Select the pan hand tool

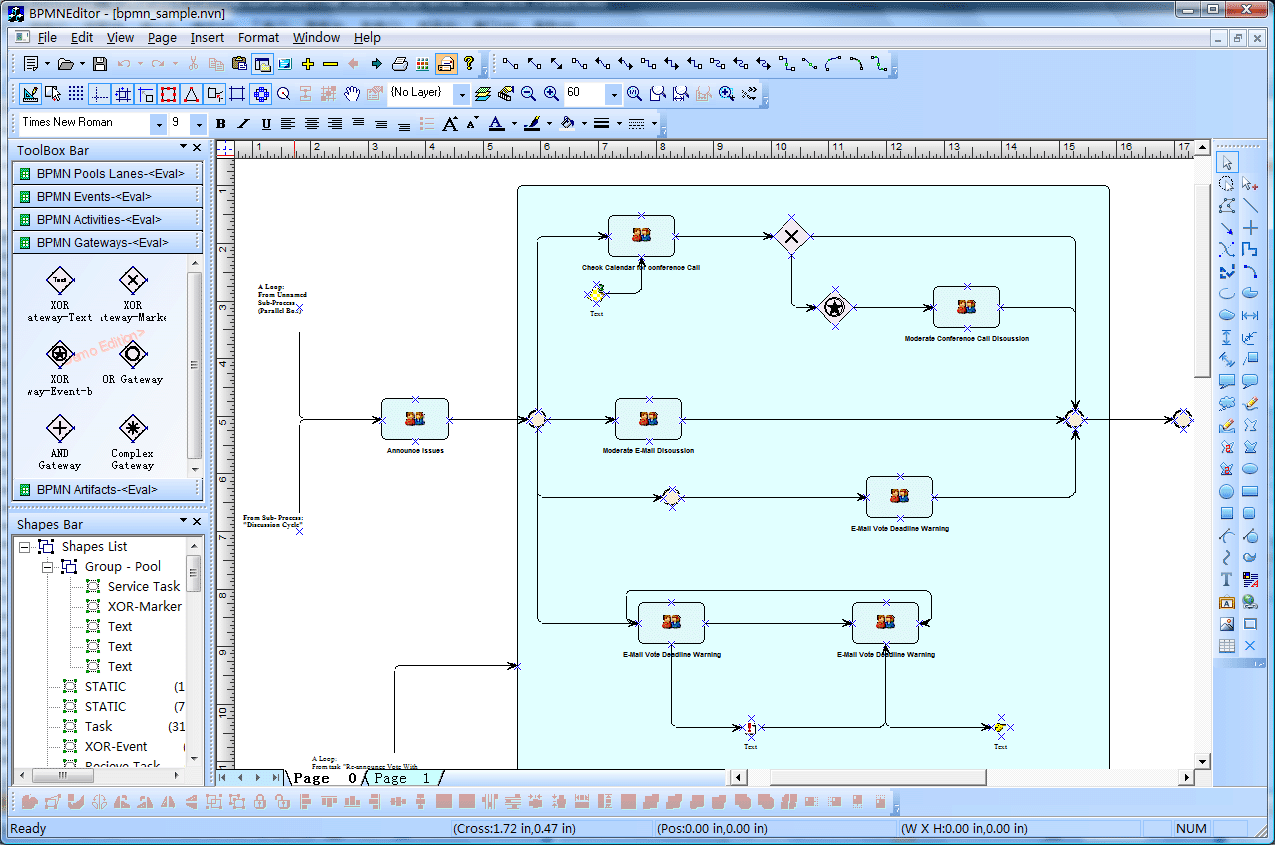pyautogui.click(x=352, y=94)
